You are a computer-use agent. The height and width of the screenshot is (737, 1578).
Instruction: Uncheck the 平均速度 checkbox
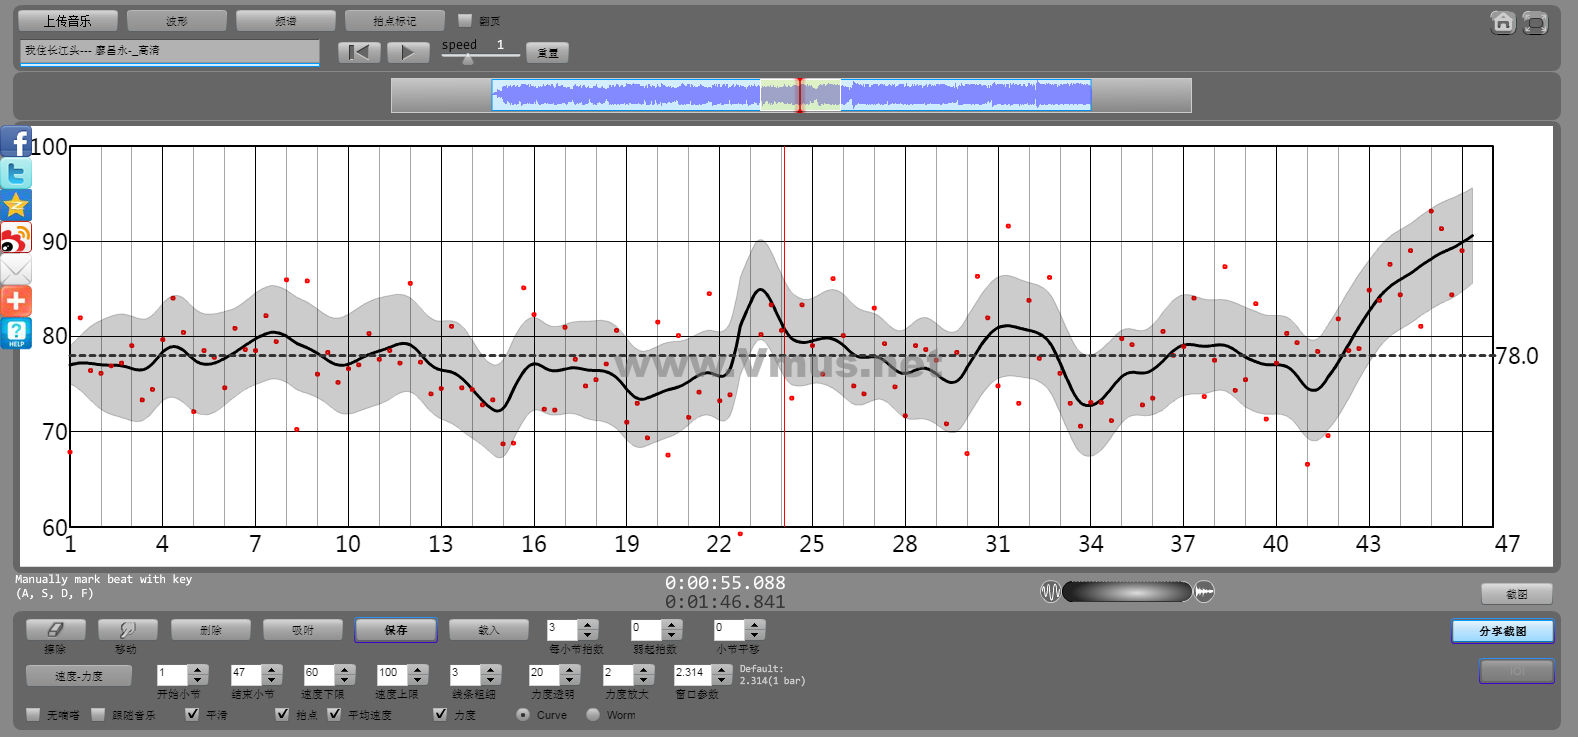[334, 714]
